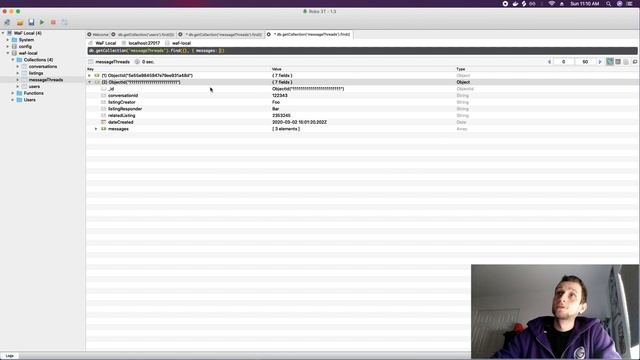Expand the System folder
This screenshot has height=360, width=640.
pyautogui.click(x=8, y=40)
